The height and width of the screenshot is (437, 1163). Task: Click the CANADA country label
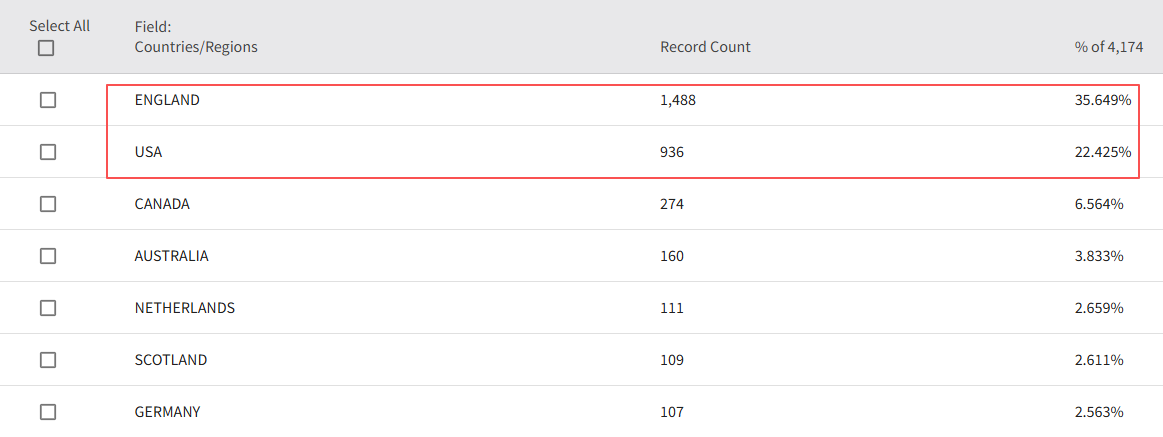click(162, 204)
